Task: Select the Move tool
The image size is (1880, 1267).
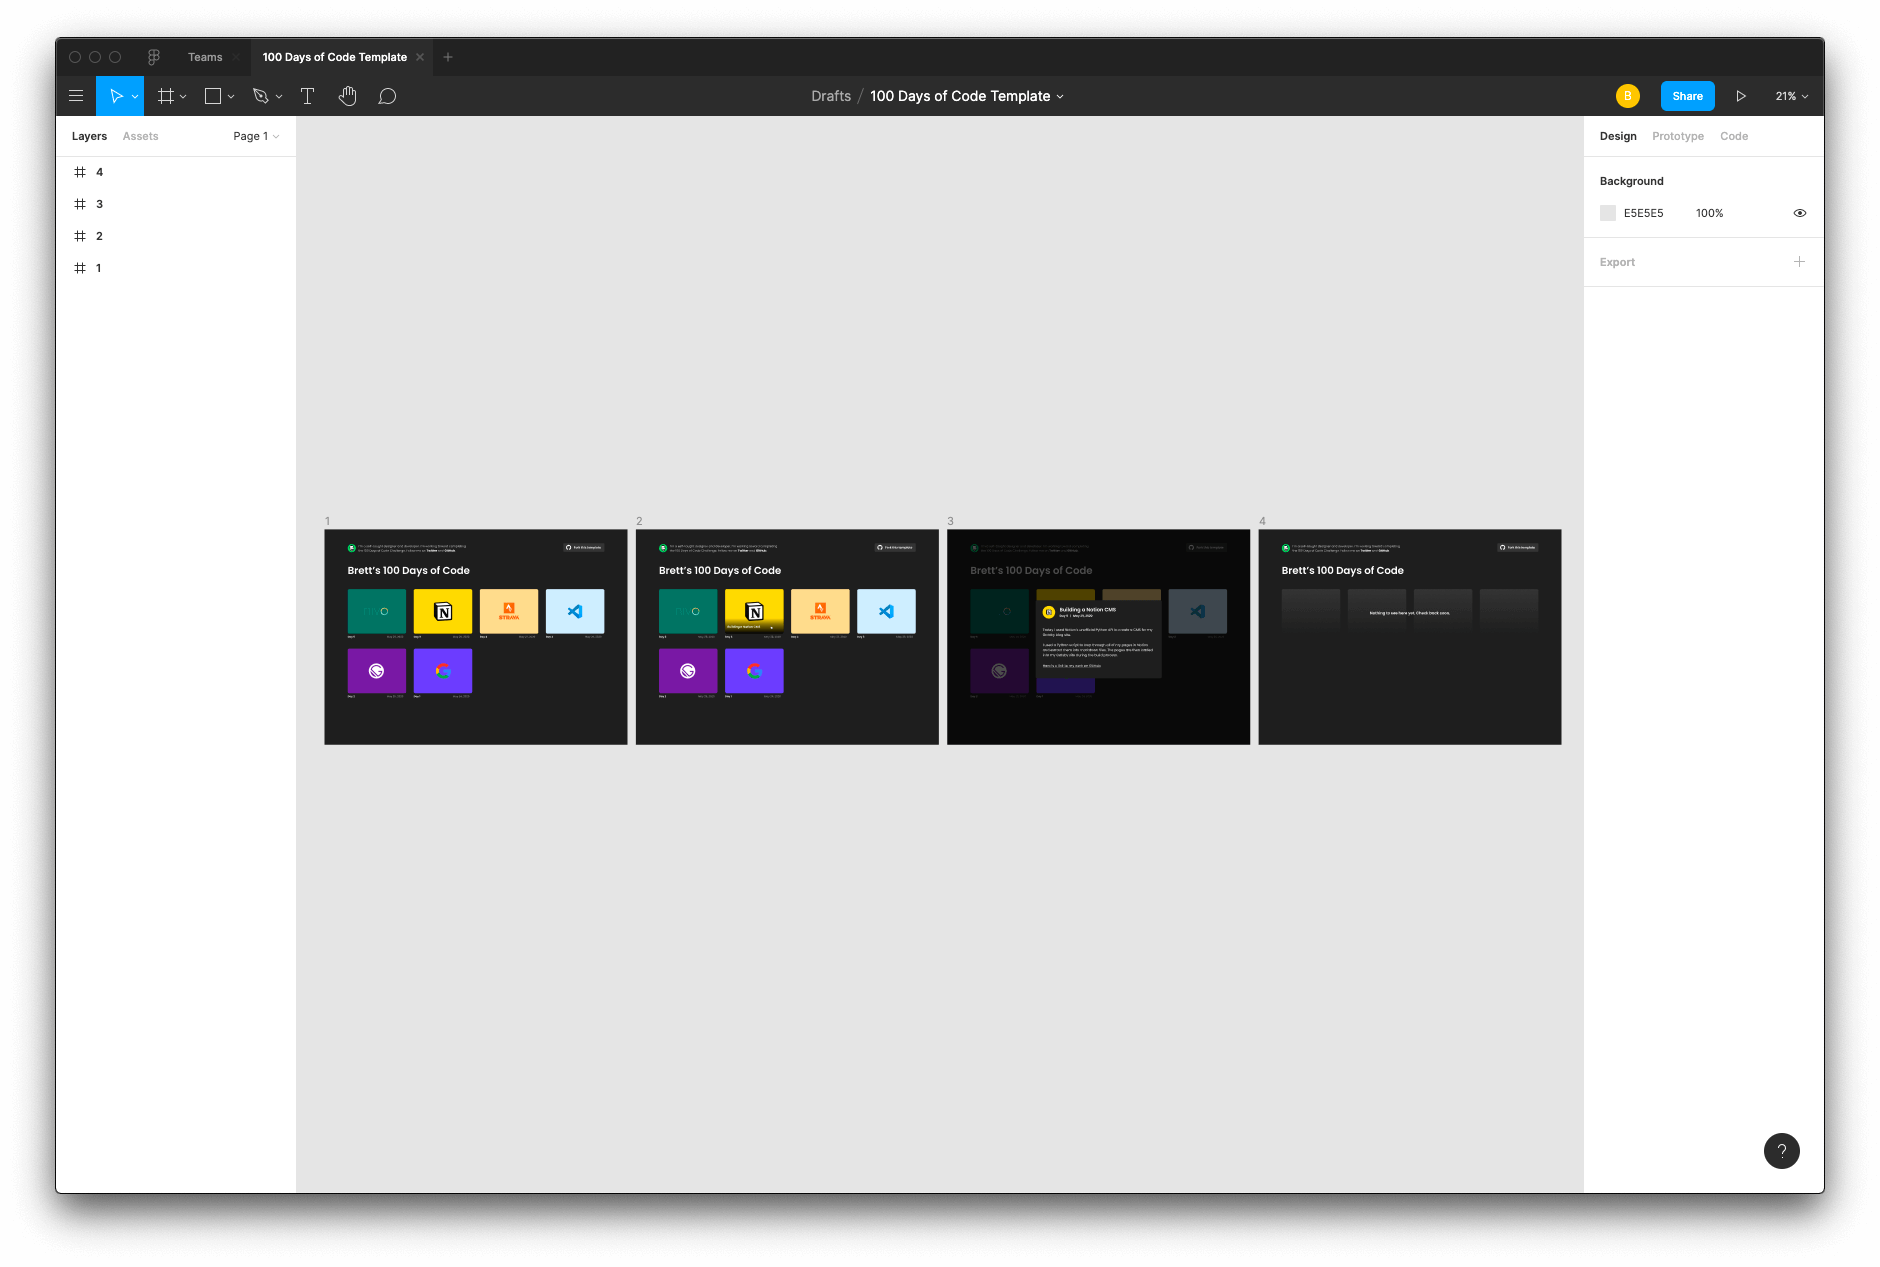Action: (115, 96)
